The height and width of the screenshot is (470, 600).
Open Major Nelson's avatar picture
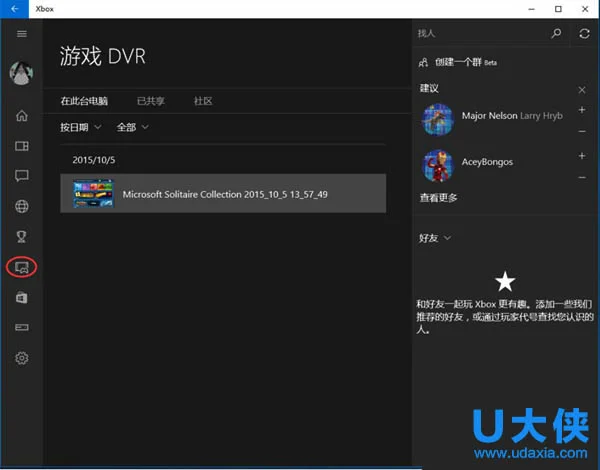click(438, 119)
